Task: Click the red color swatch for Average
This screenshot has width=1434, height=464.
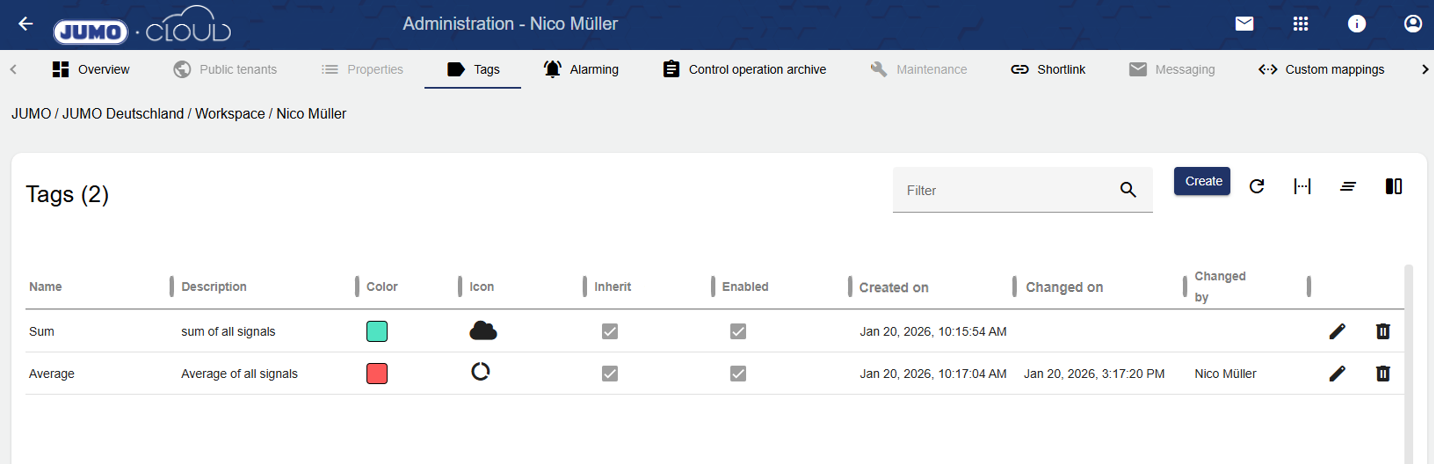Action: coord(377,373)
